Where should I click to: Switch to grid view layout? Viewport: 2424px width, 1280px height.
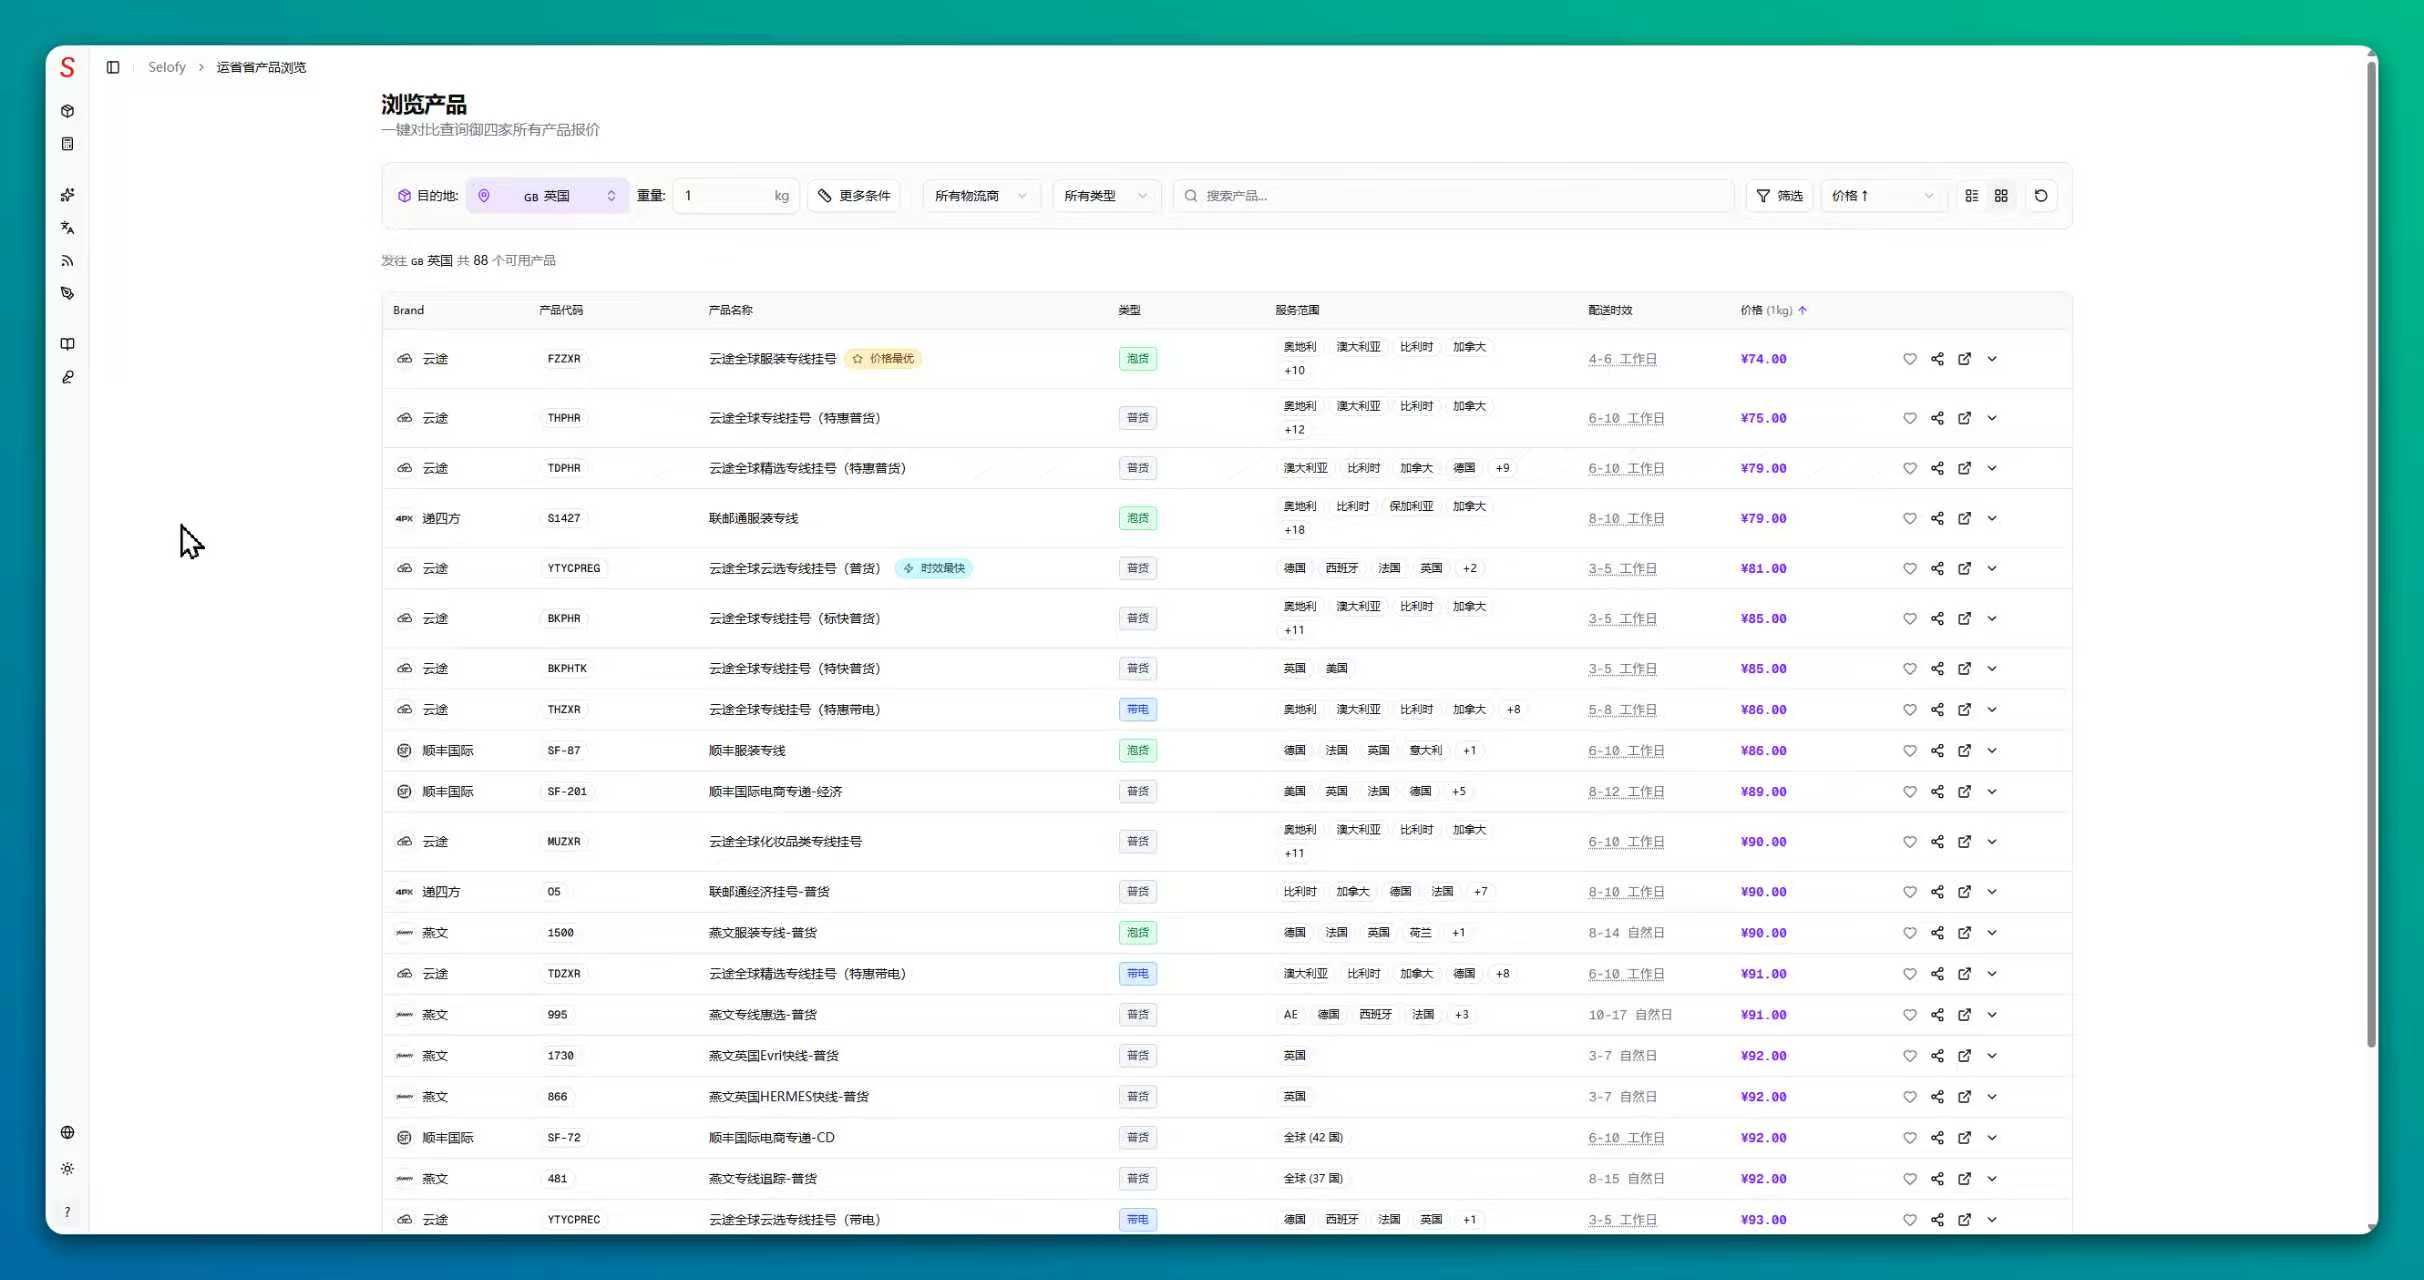[x=2001, y=196]
